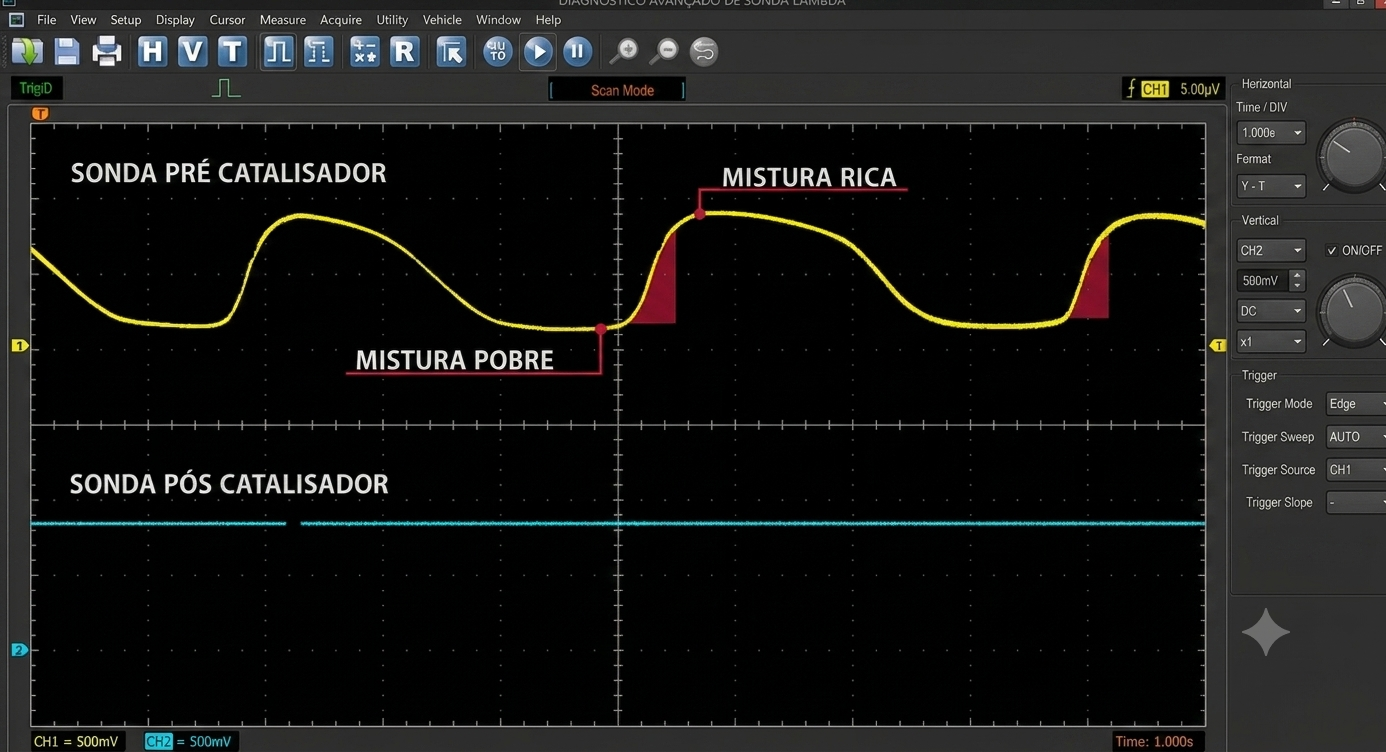Viewport: 1386px width, 752px height.
Task: Click the undo zoom round icon
Action: click(704, 51)
